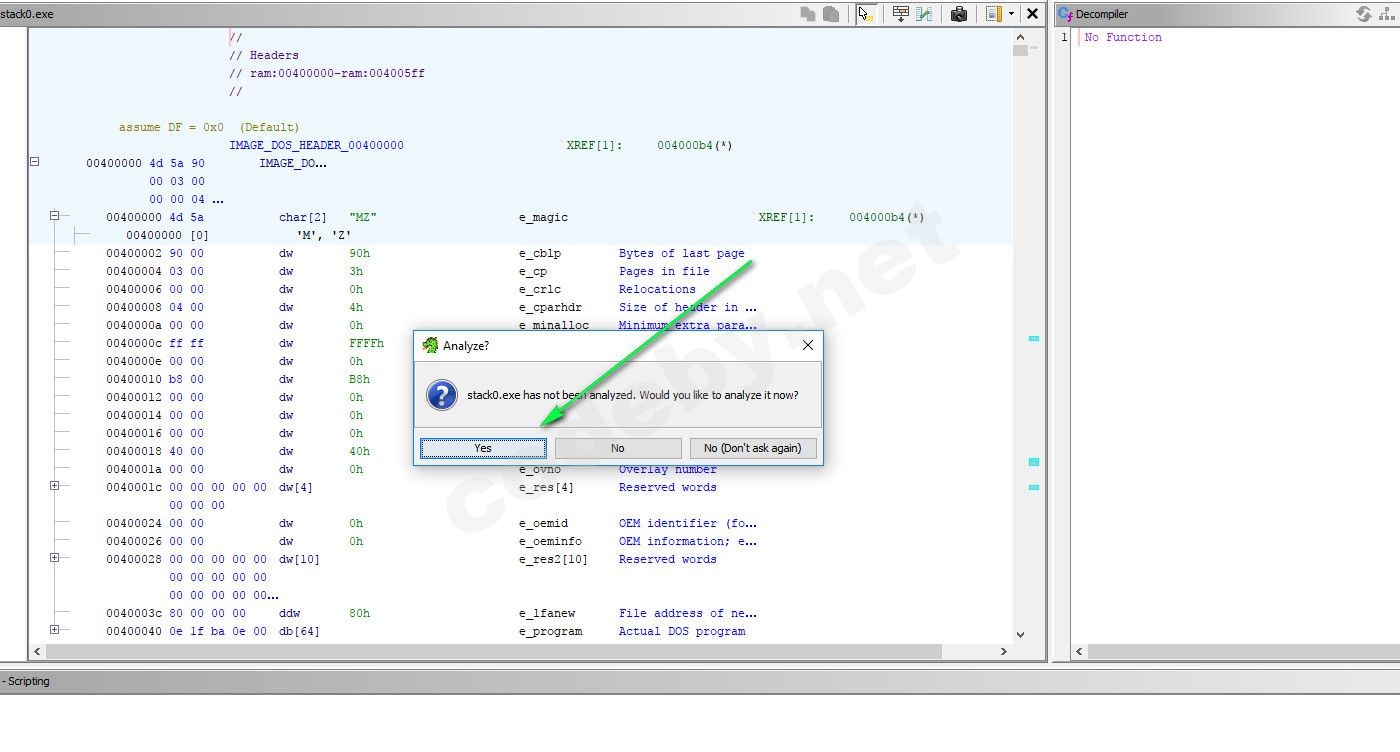The height and width of the screenshot is (752, 1400).
Task: Click the 'Bytes of last page' comment
Action: tap(682, 253)
